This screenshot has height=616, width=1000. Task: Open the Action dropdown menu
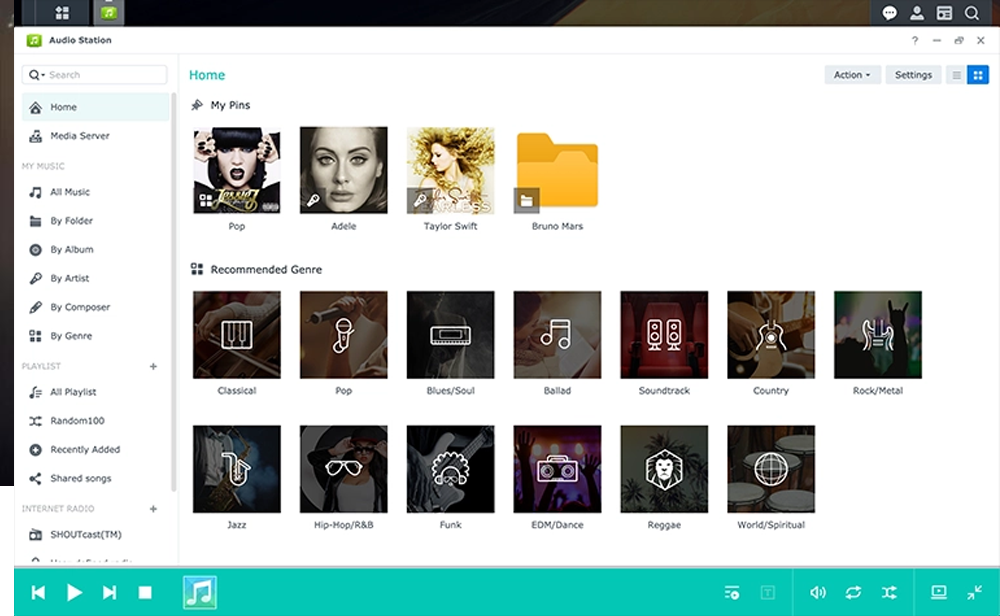tap(852, 75)
